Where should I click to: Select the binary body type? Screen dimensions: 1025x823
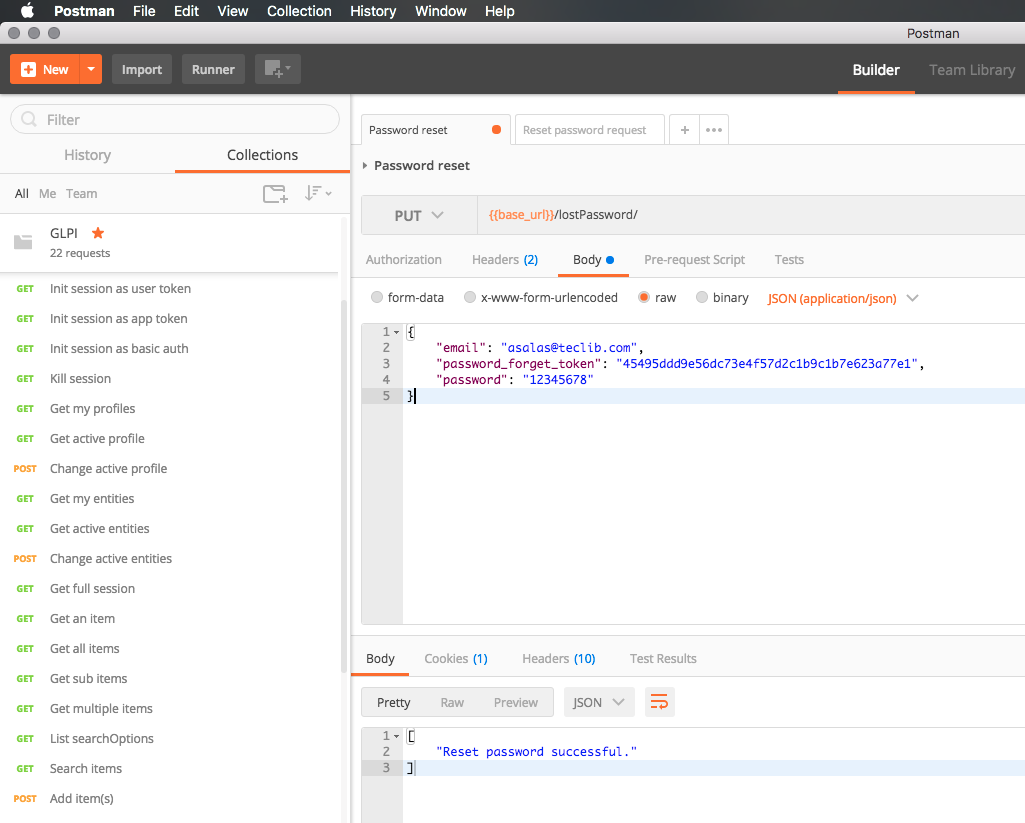click(701, 297)
